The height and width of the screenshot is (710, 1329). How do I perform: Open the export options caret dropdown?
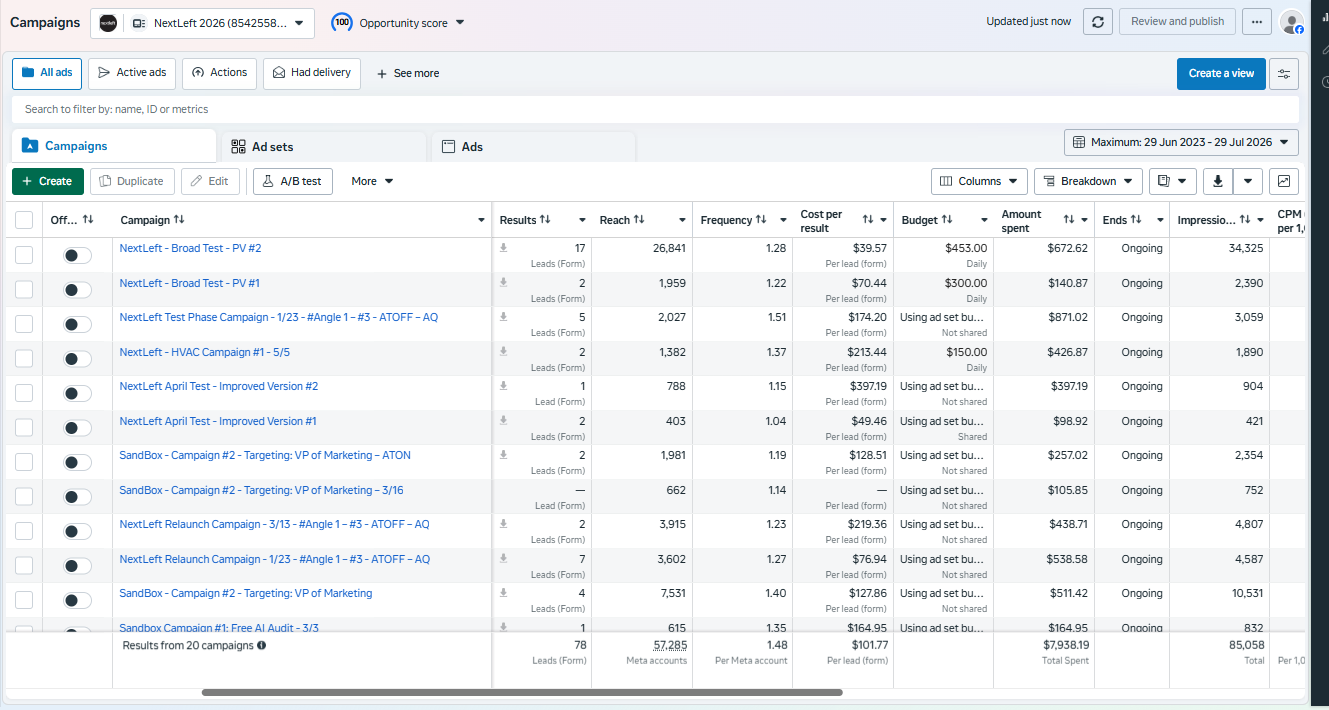[x=1248, y=181]
